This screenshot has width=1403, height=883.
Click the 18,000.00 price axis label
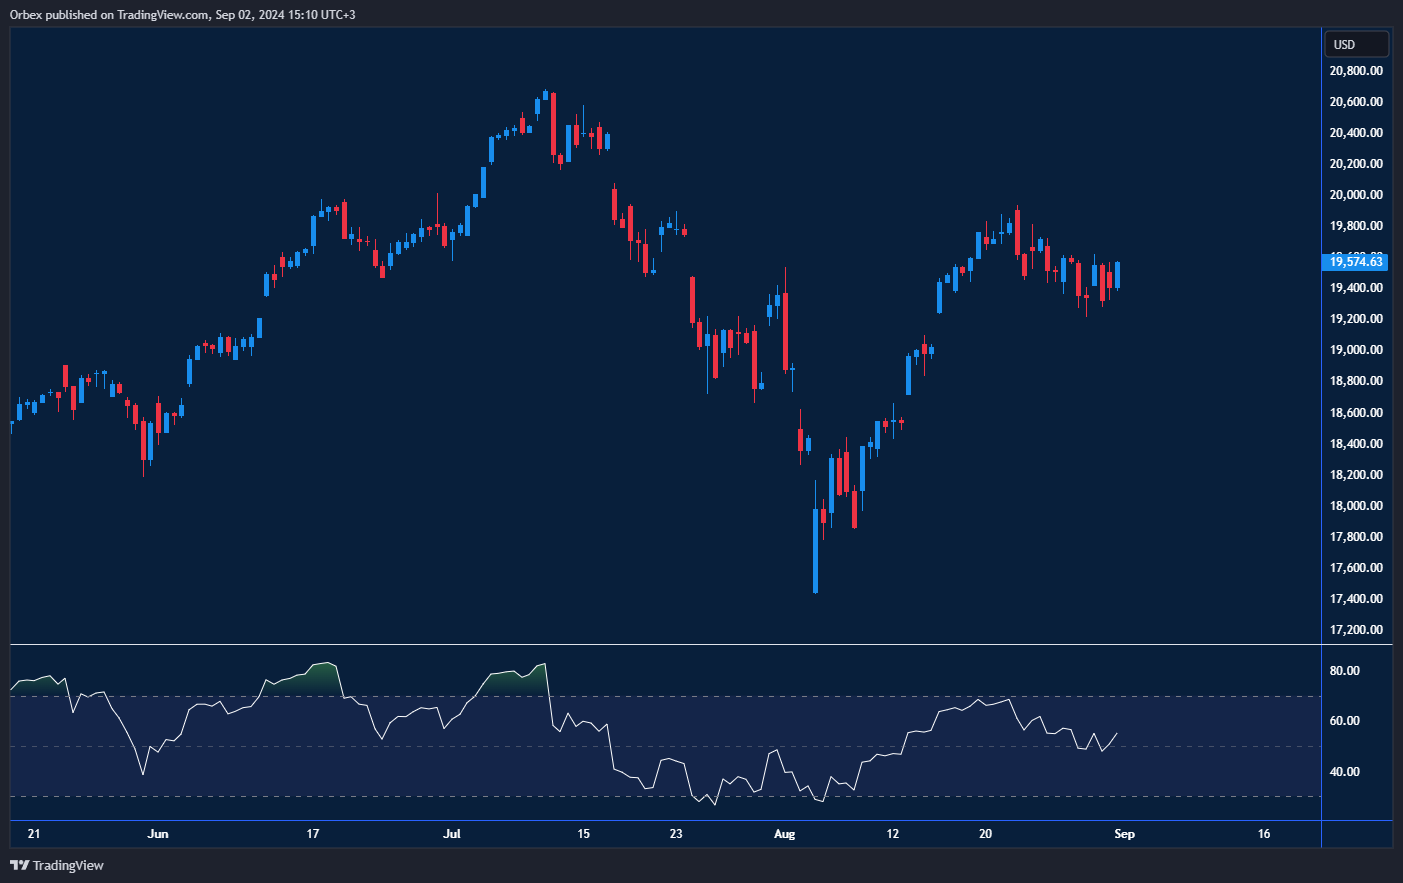tap(1356, 506)
